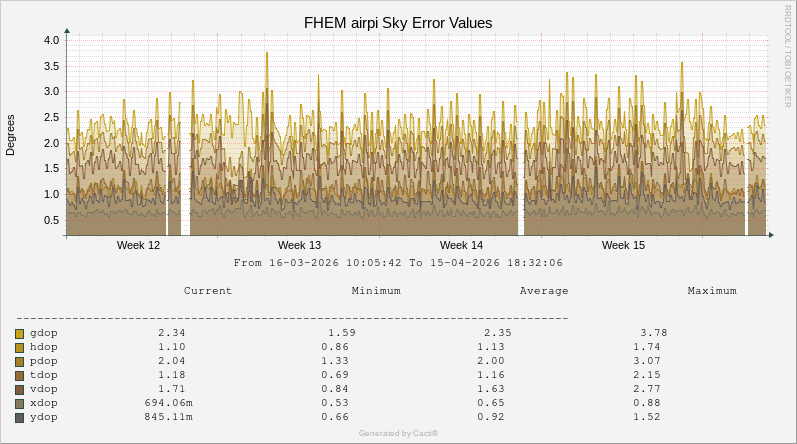Click the Week 12 axis label

[138, 245]
